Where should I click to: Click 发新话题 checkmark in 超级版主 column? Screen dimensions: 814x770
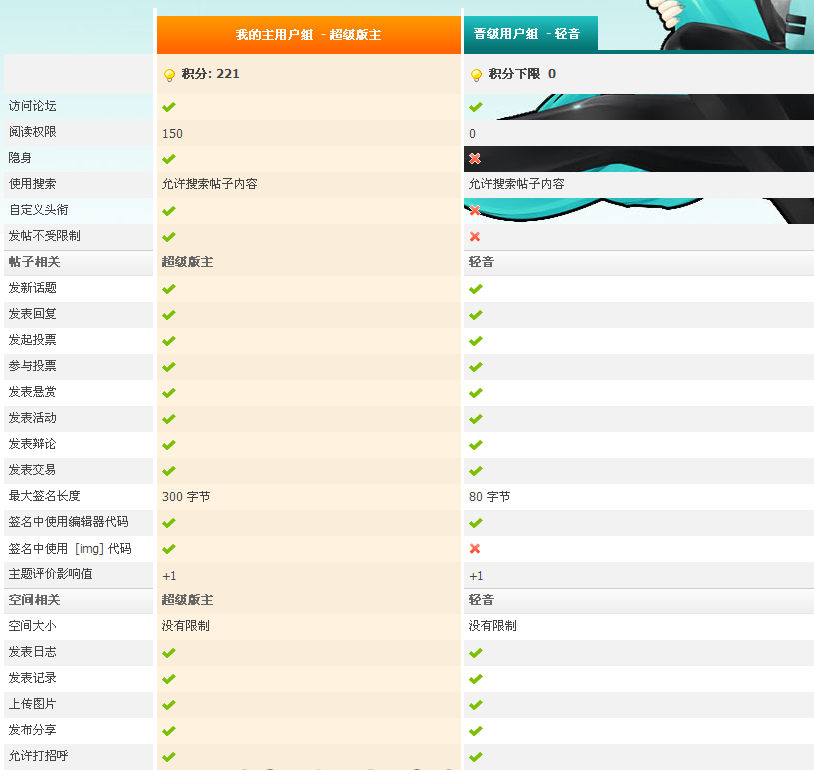169,289
